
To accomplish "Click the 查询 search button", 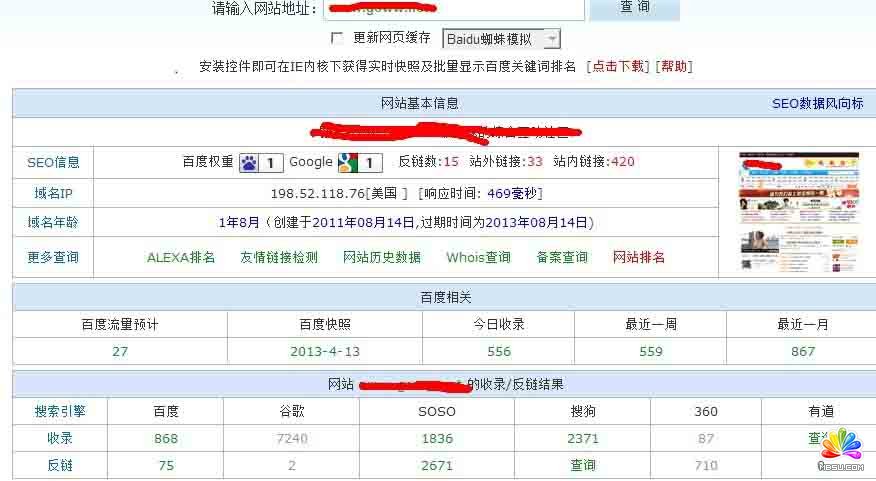I will coord(634,8).
